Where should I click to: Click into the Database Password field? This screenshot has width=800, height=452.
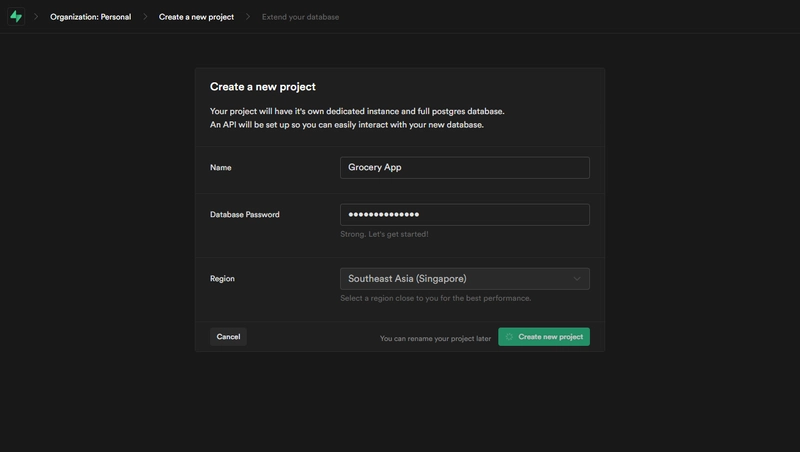pos(465,214)
